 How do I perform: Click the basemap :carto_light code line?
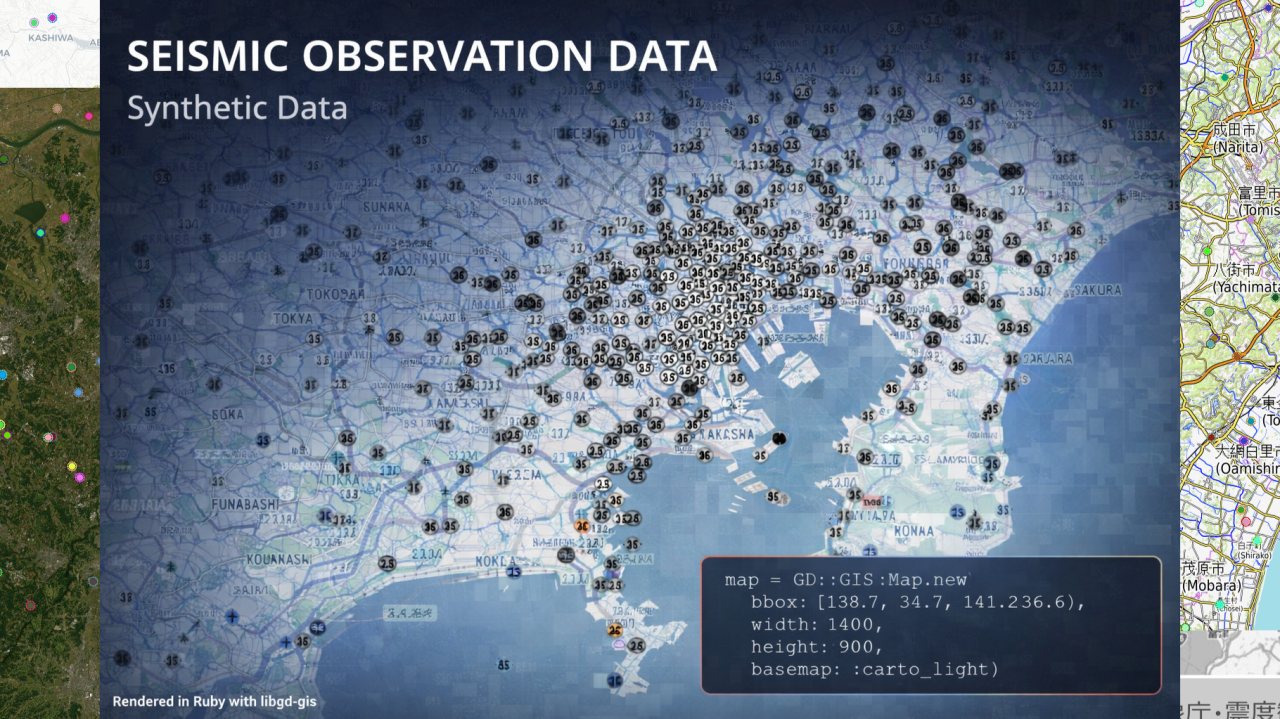click(874, 669)
